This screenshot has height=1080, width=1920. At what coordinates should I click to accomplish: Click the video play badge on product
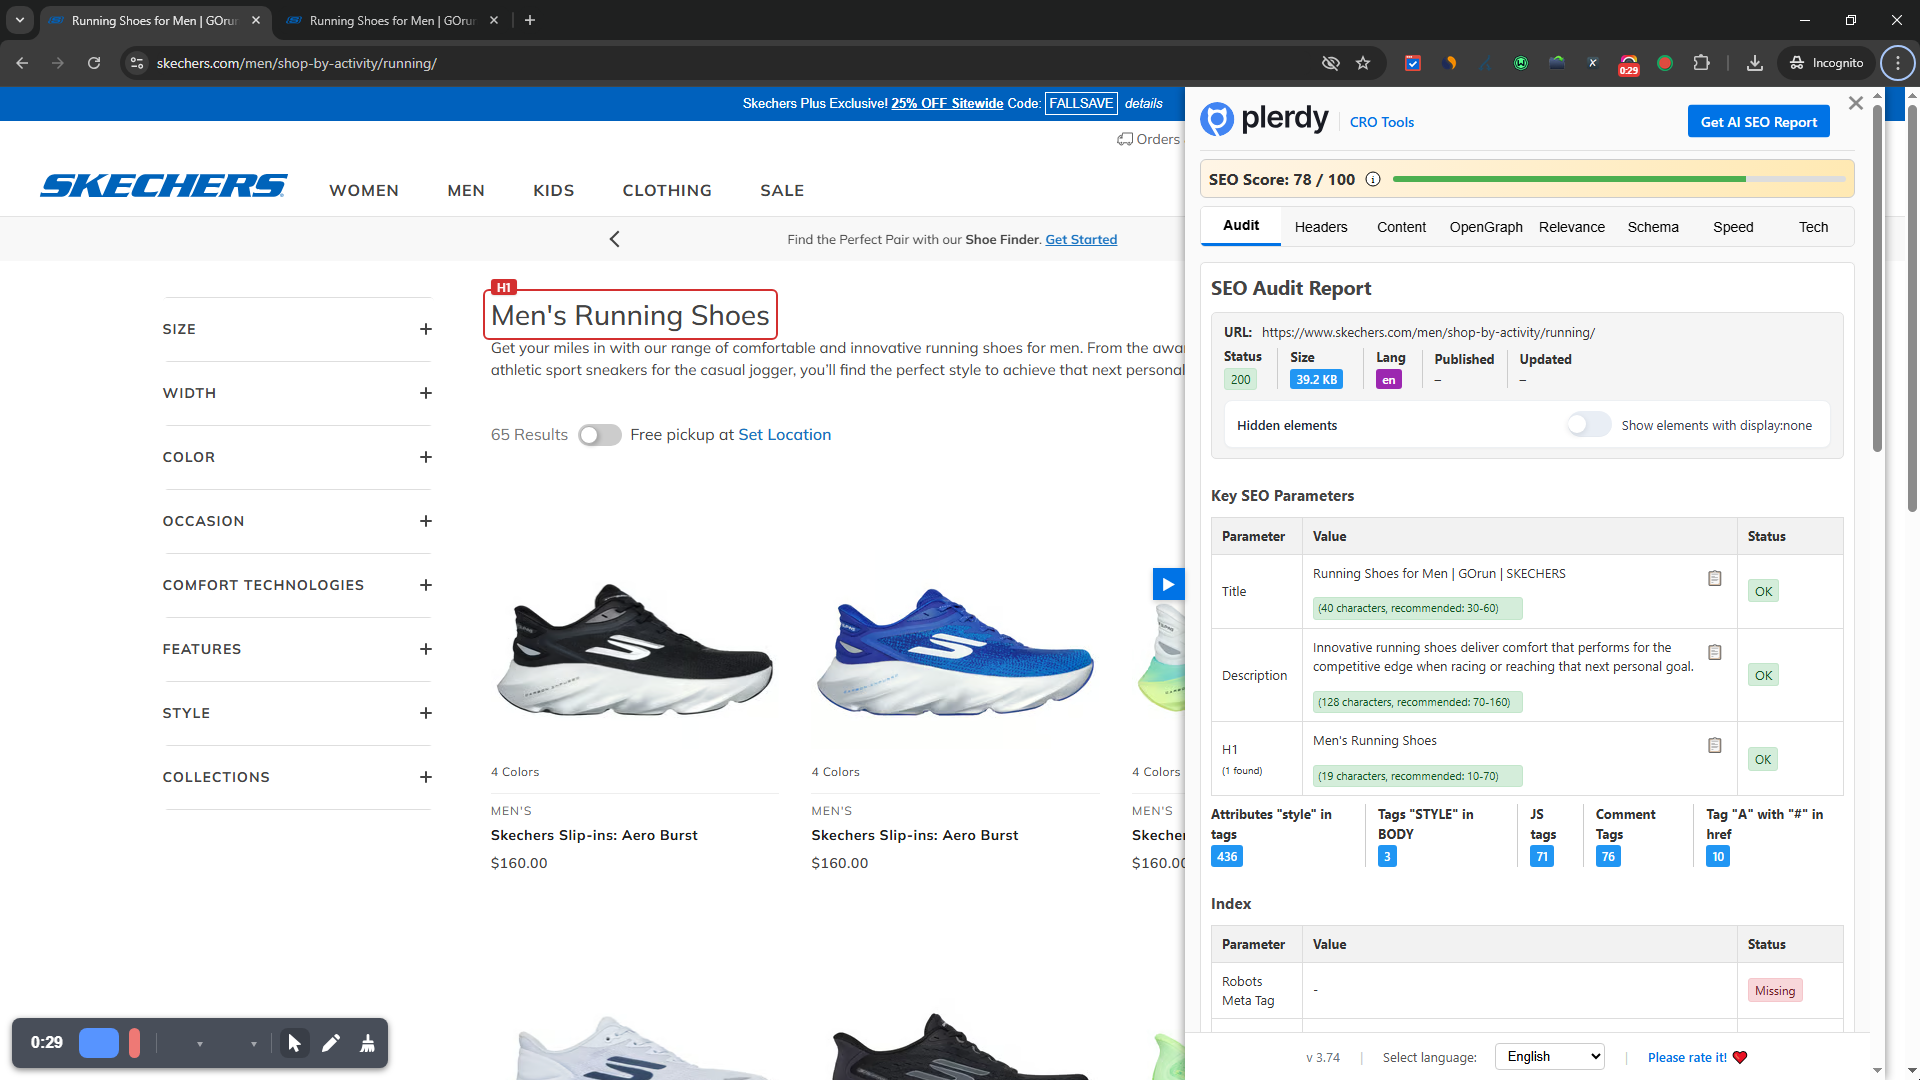point(1167,585)
